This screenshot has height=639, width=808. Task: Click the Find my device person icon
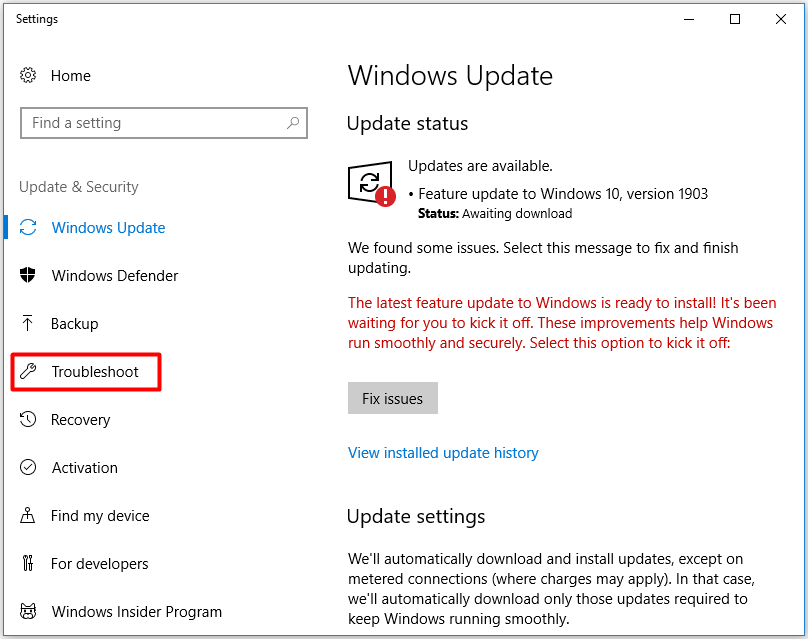coord(28,515)
